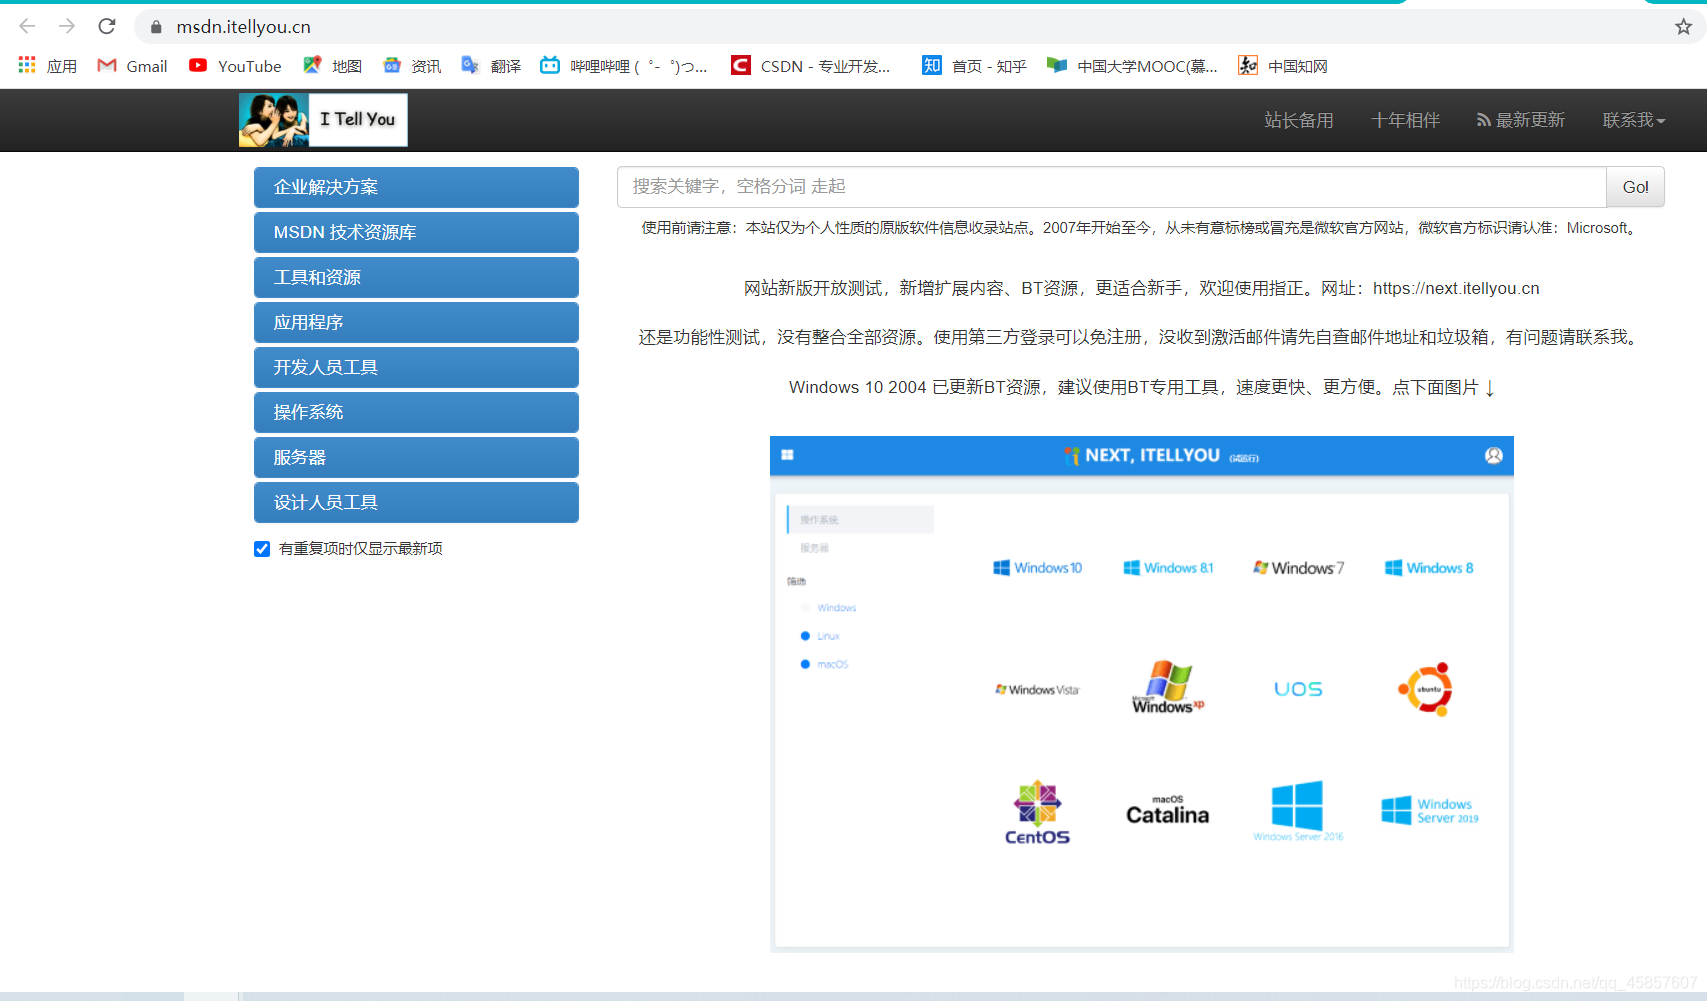Open YouTube bookmark
This screenshot has width=1707, height=1001.
pos(235,66)
